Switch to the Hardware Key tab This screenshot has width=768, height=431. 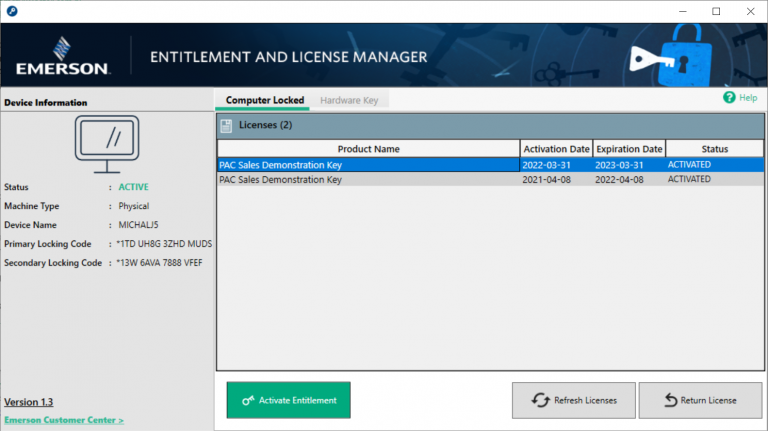point(348,100)
